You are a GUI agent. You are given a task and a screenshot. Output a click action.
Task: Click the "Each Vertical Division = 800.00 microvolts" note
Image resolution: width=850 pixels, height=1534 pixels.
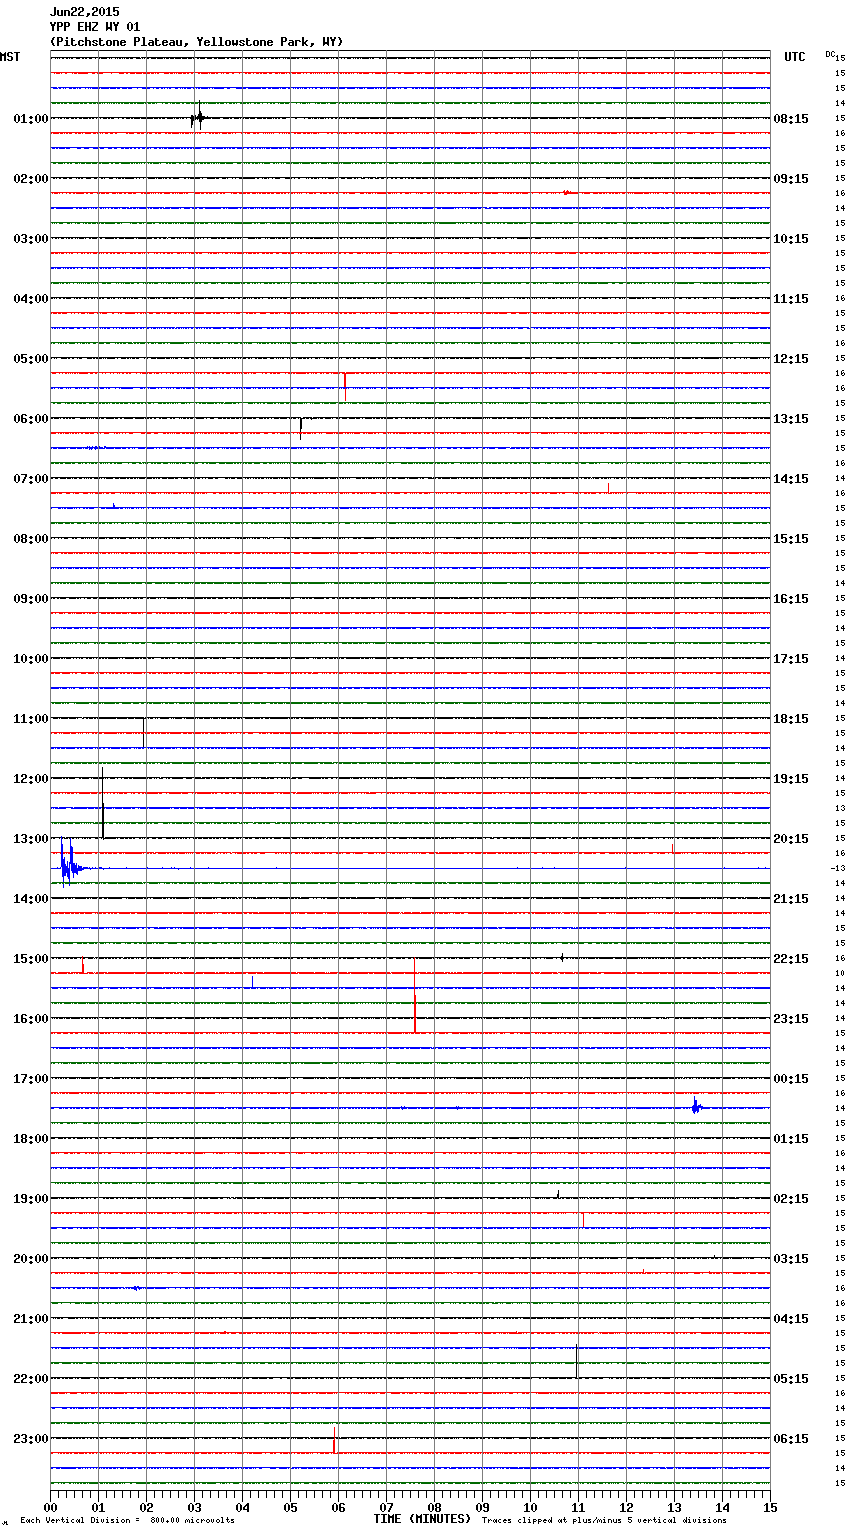point(128,1521)
